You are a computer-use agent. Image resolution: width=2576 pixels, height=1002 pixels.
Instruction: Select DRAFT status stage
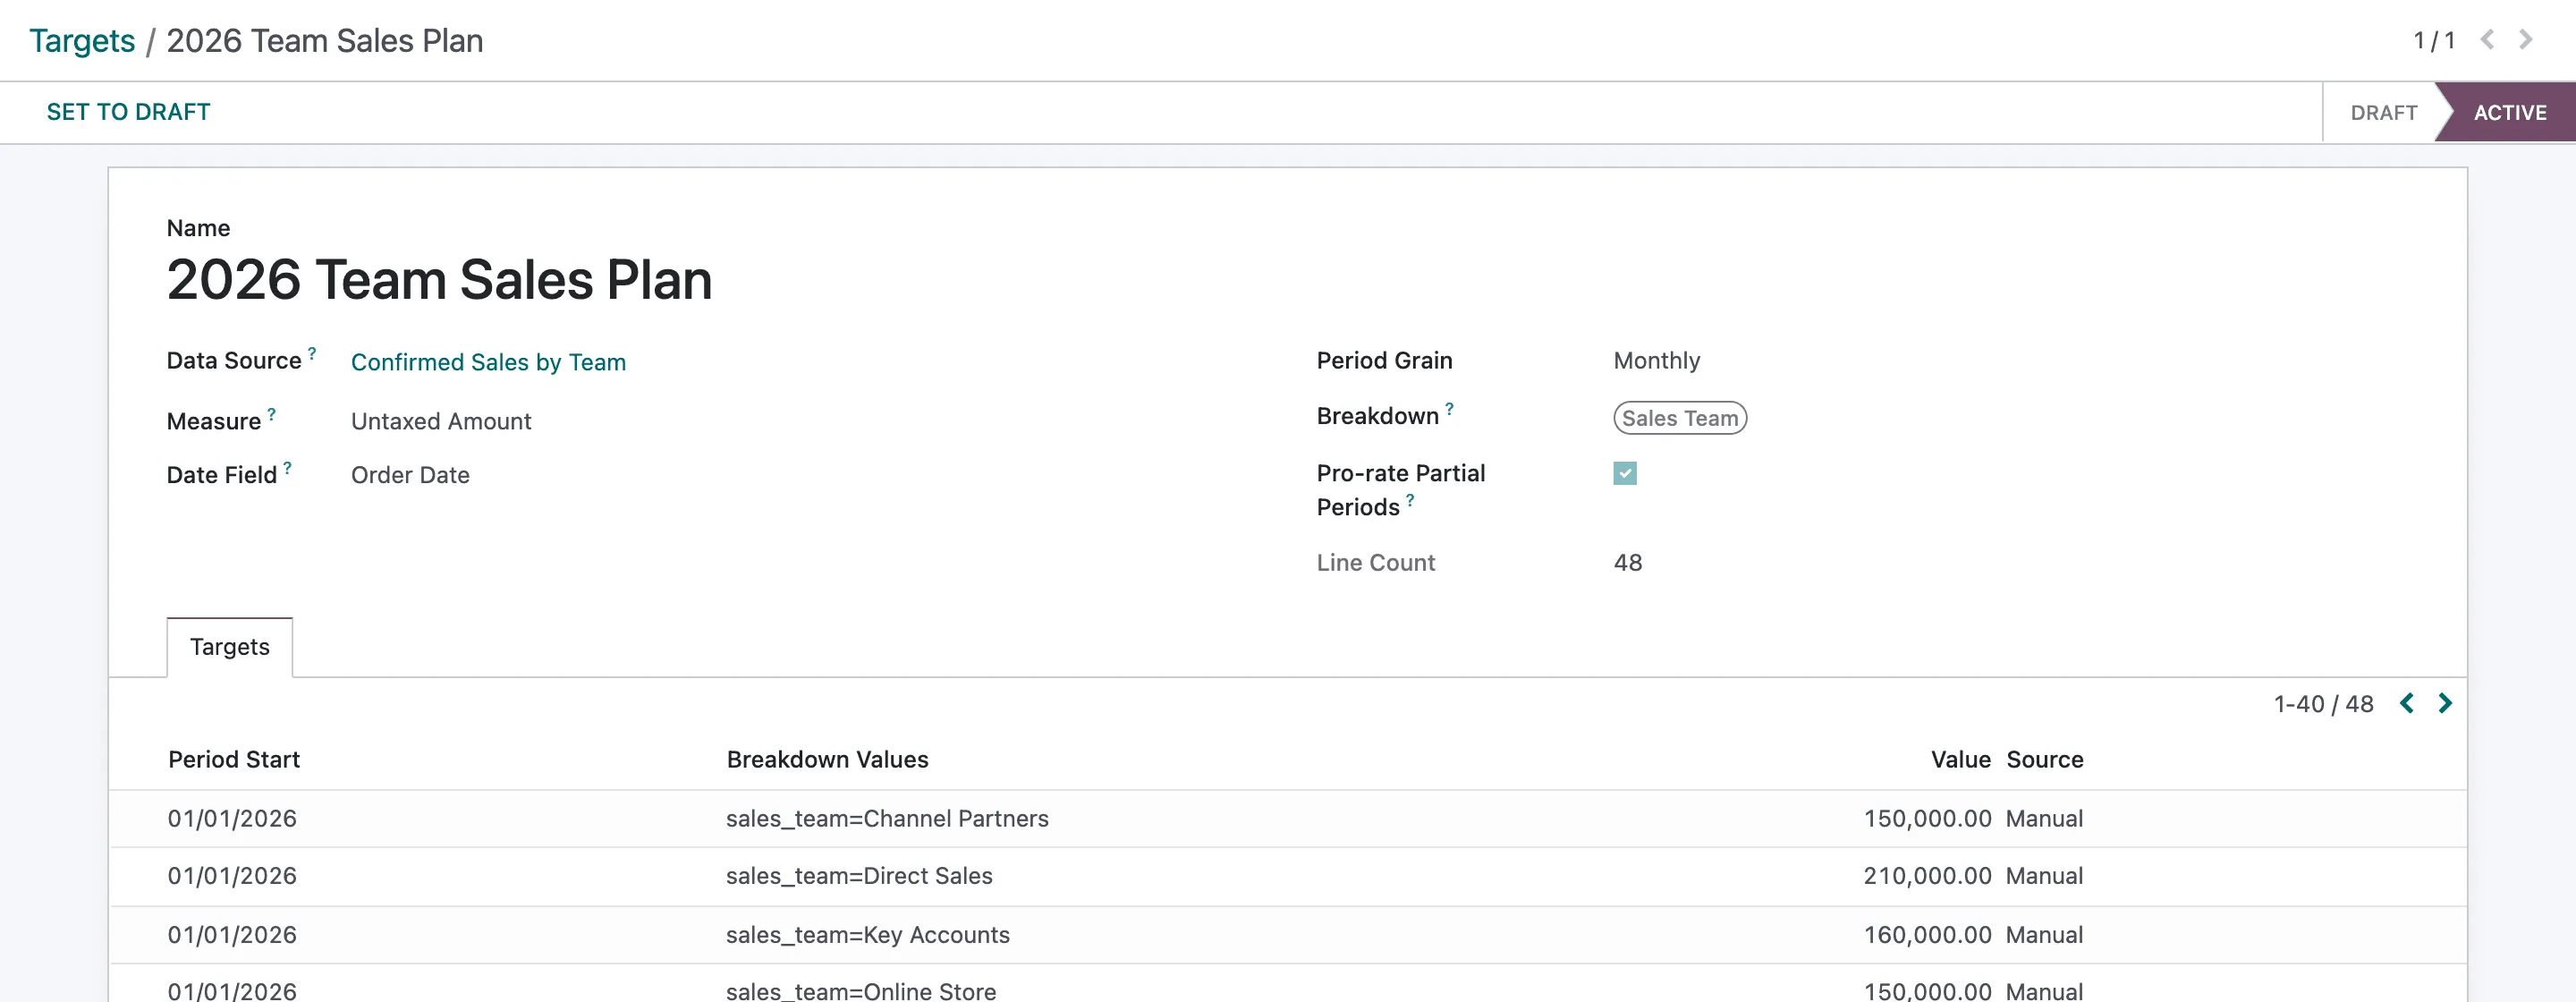point(2383,113)
